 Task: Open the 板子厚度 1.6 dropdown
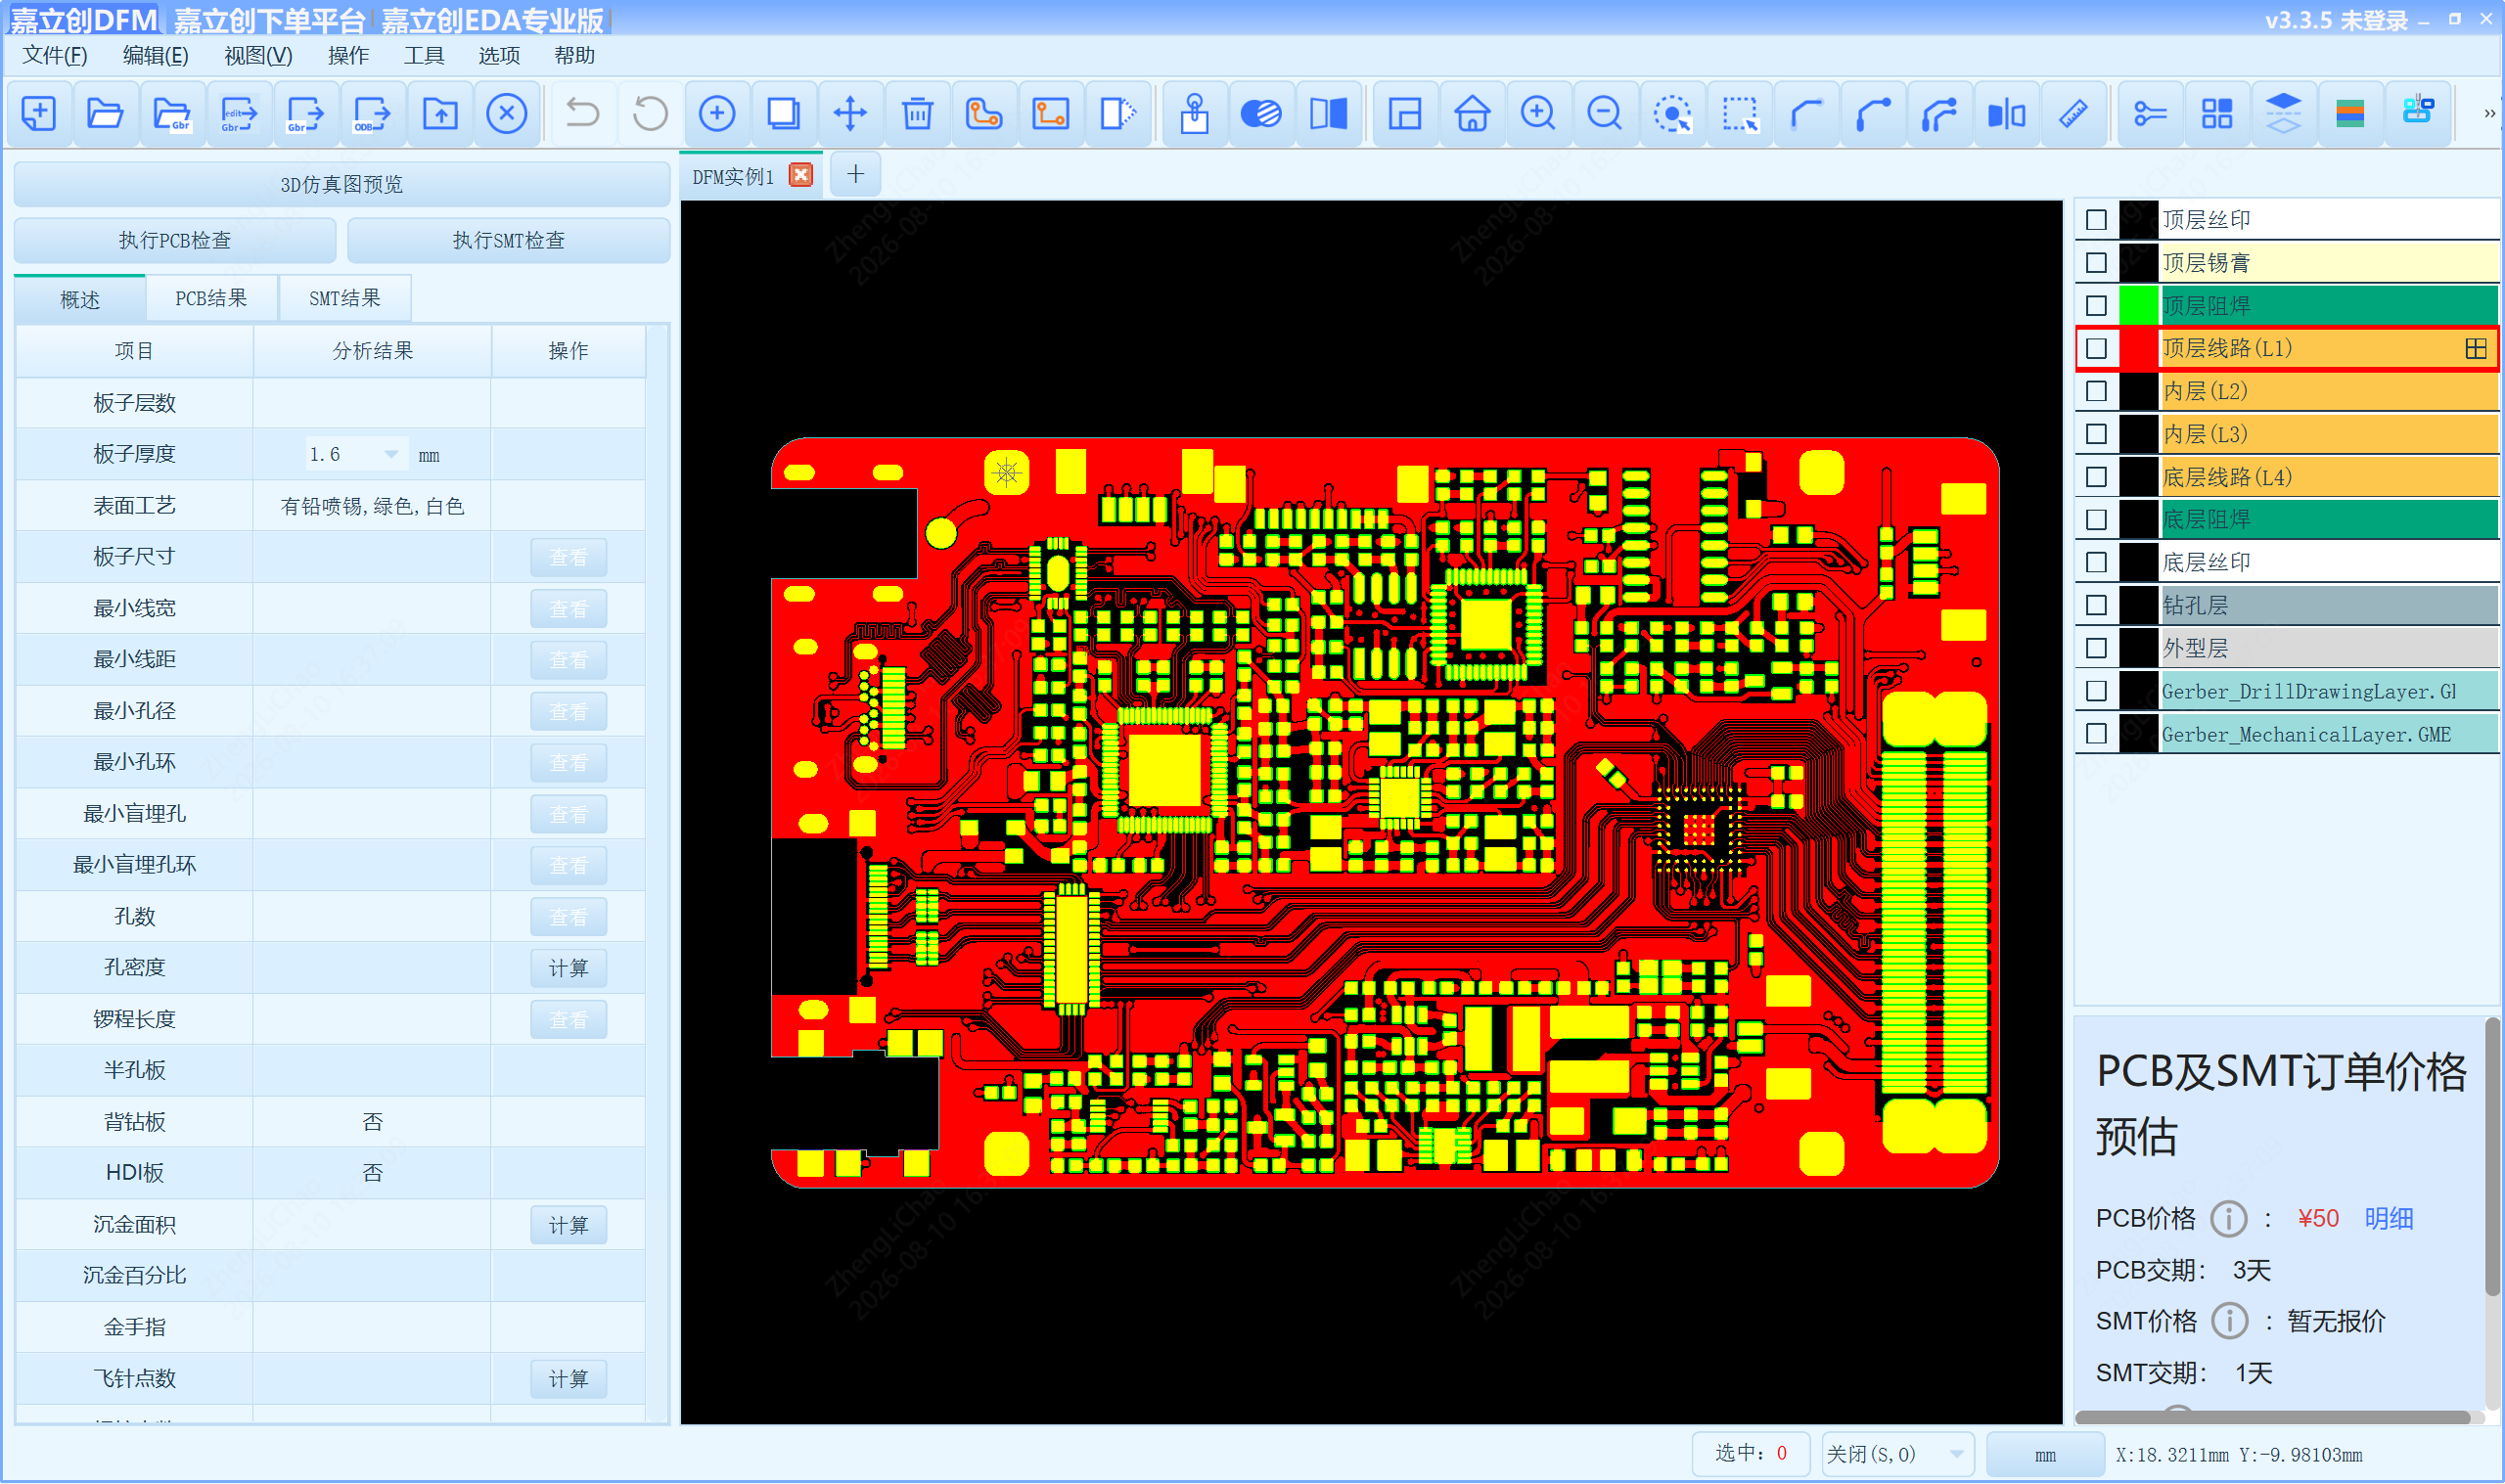tap(355, 454)
